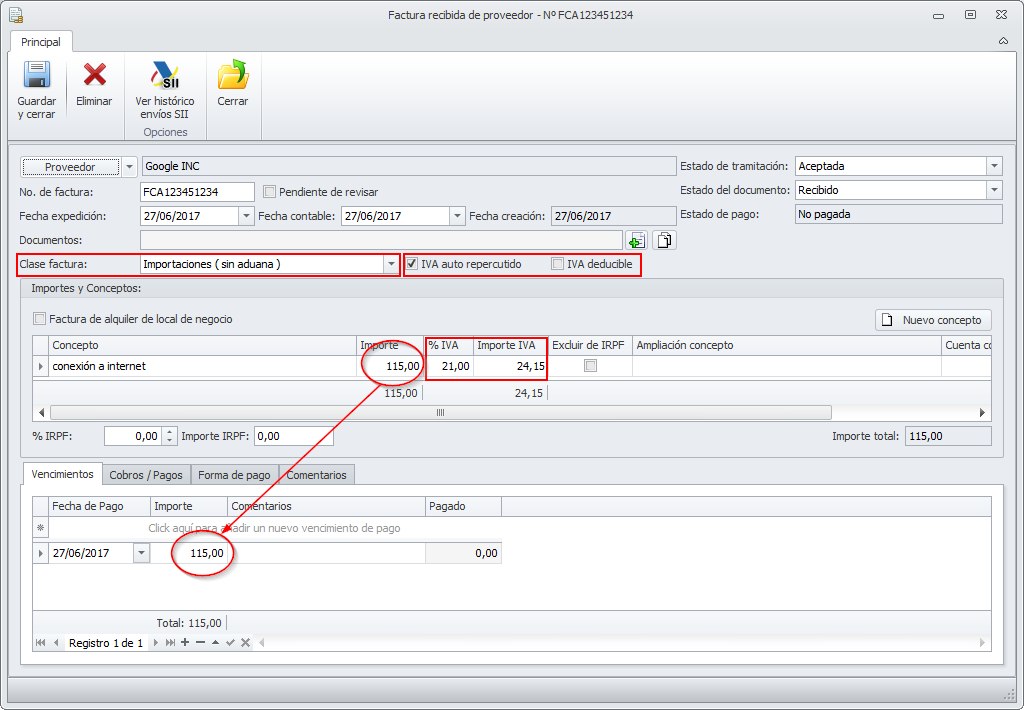The width and height of the screenshot is (1024, 710).
Task: Click the copy documents icon beside Documentos field
Action: click(x=665, y=240)
